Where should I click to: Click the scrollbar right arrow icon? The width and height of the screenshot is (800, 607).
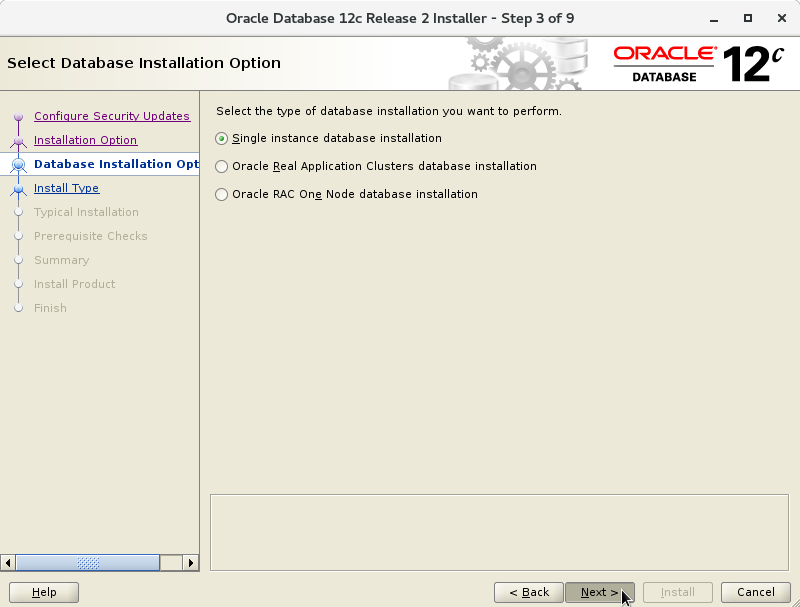click(191, 563)
